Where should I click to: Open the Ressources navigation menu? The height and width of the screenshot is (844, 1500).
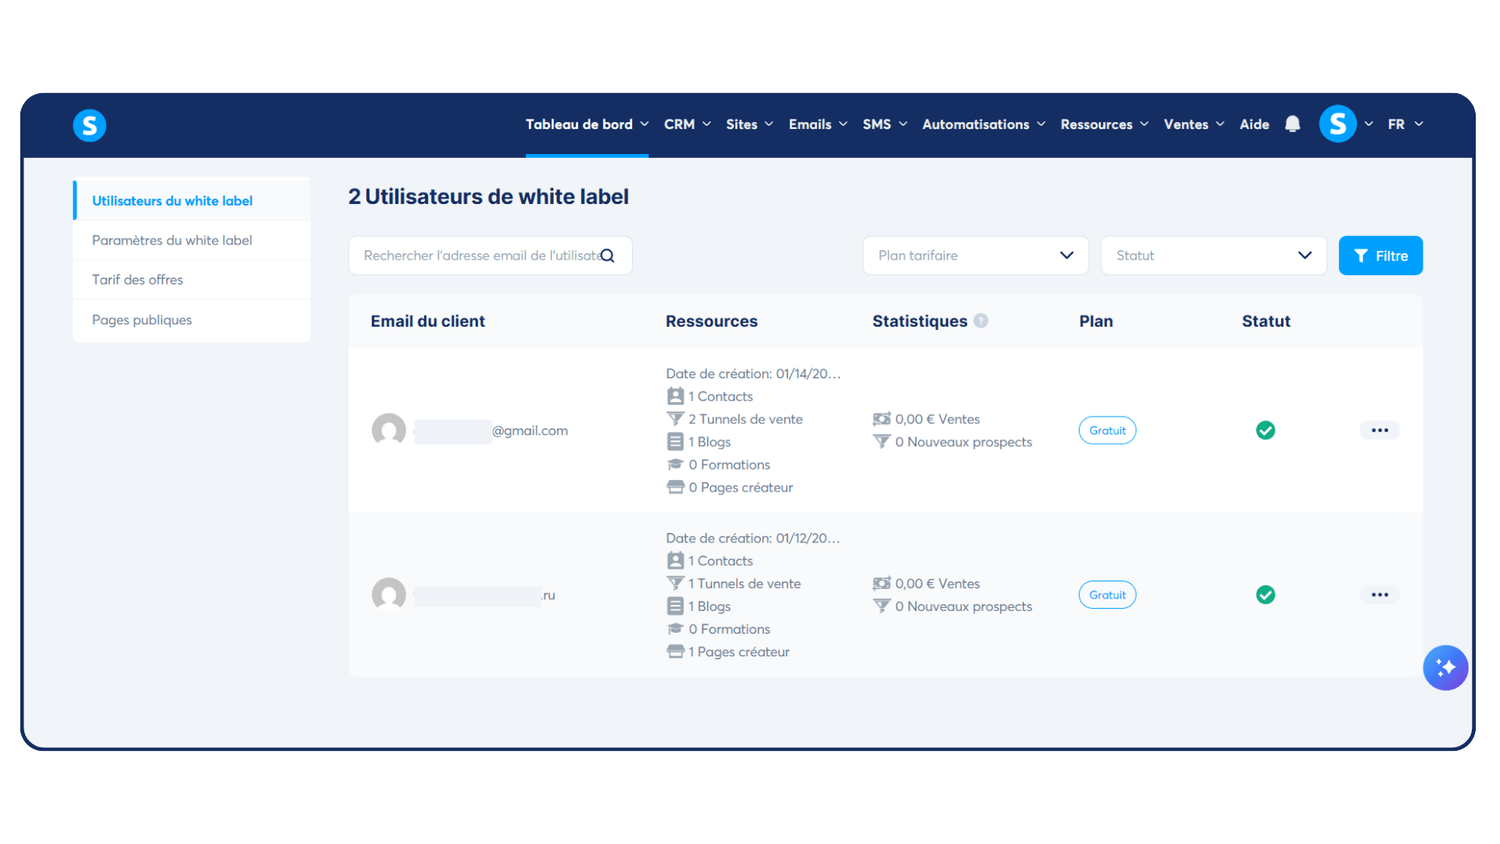1105,124
